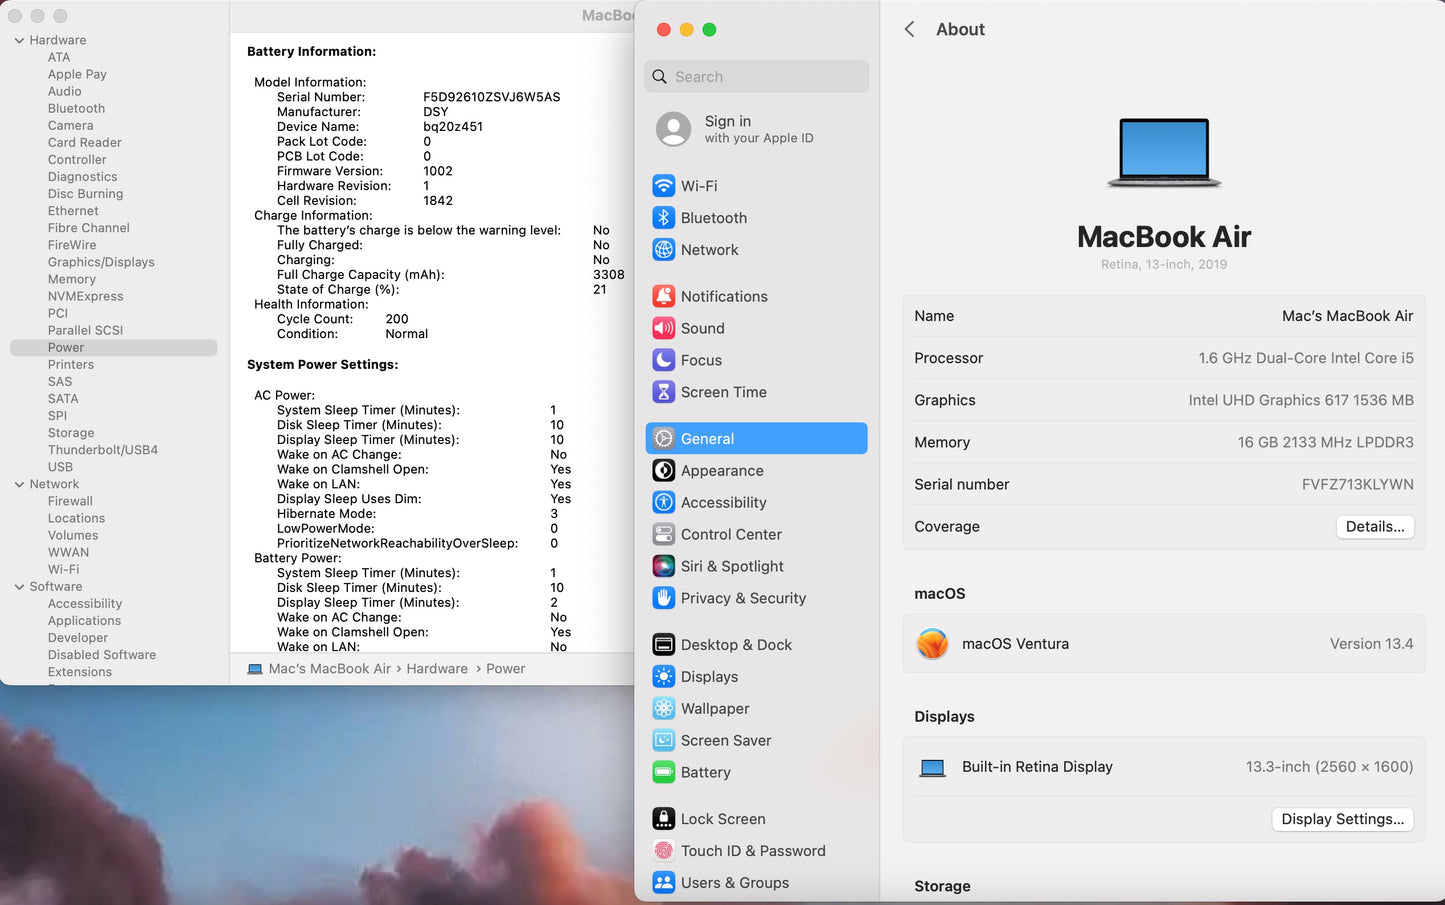Open Control Center settings
Screen dimensions: 1445x905
click(x=730, y=534)
